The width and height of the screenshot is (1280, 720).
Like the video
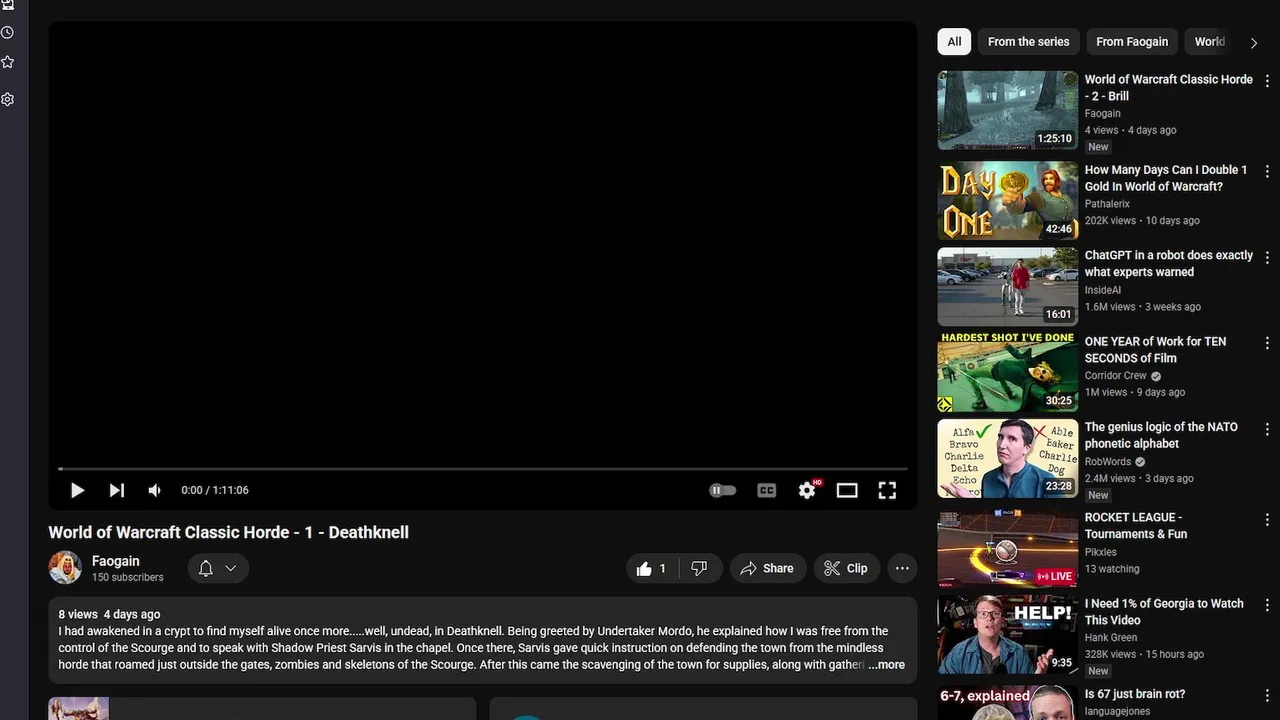pos(652,568)
